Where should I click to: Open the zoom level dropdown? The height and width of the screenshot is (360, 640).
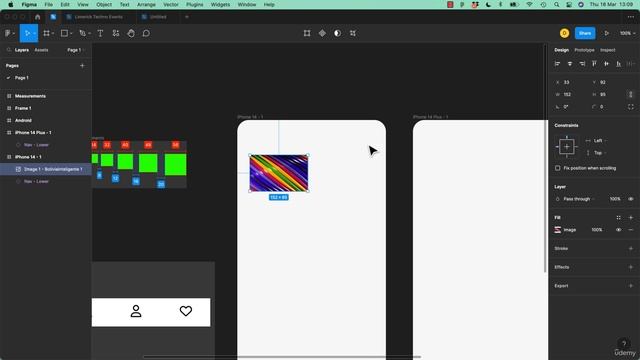point(627,33)
